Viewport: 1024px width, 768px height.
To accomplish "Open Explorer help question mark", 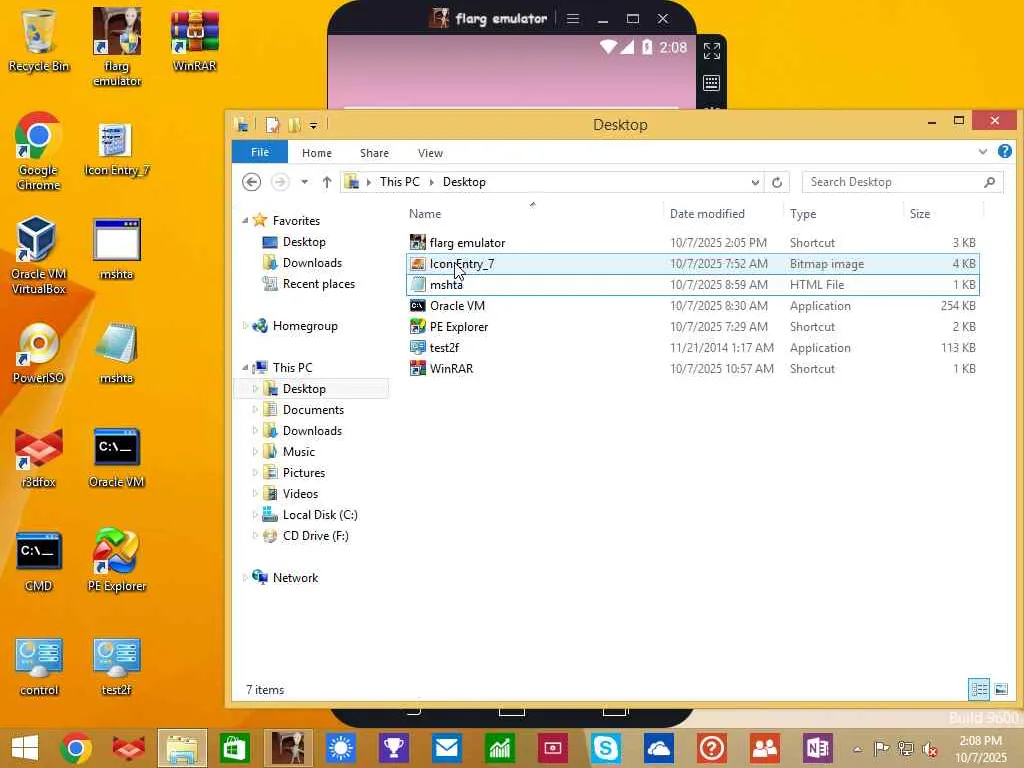I will (x=1004, y=152).
